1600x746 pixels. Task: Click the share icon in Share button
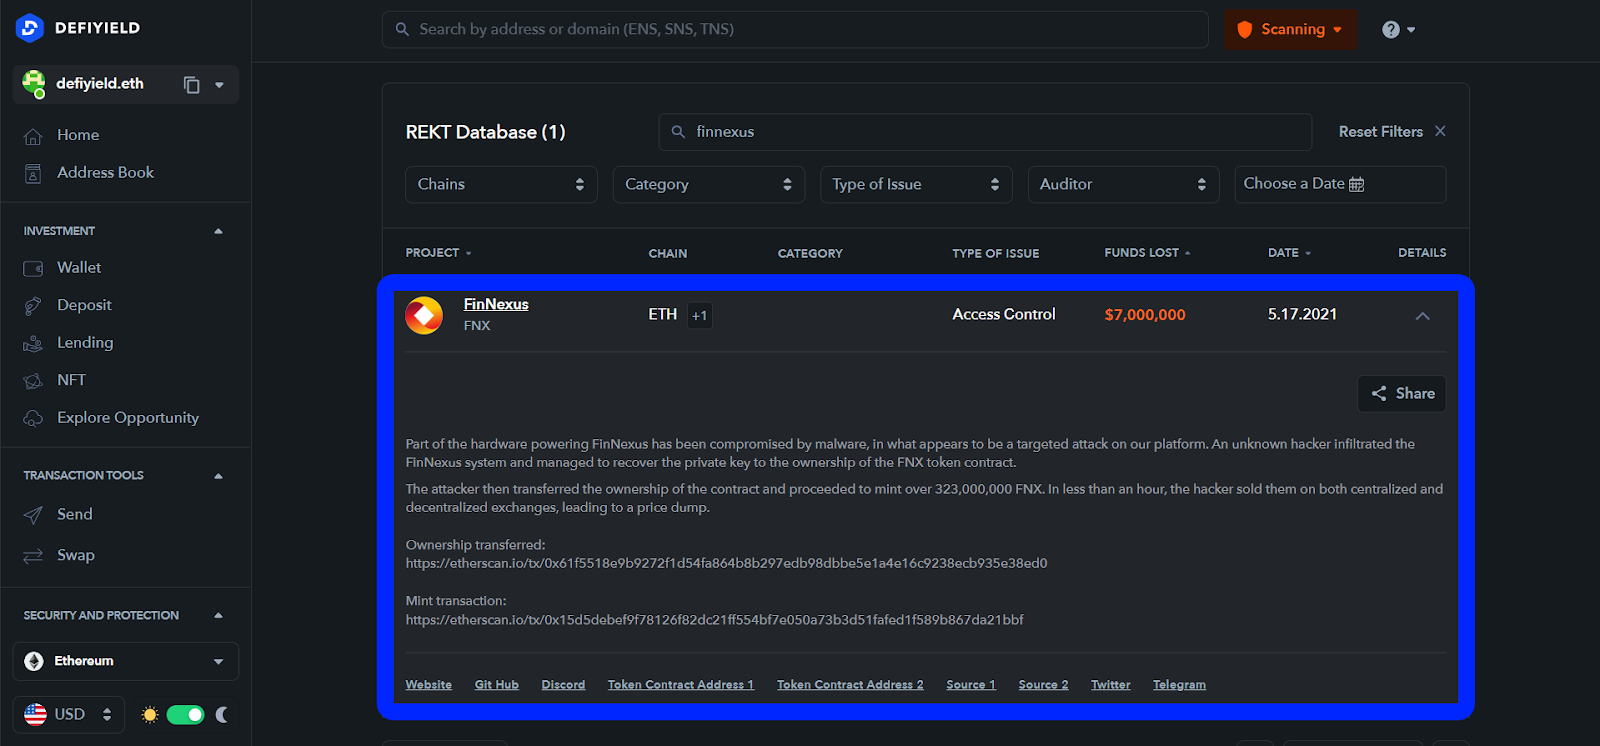click(1379, 393)
